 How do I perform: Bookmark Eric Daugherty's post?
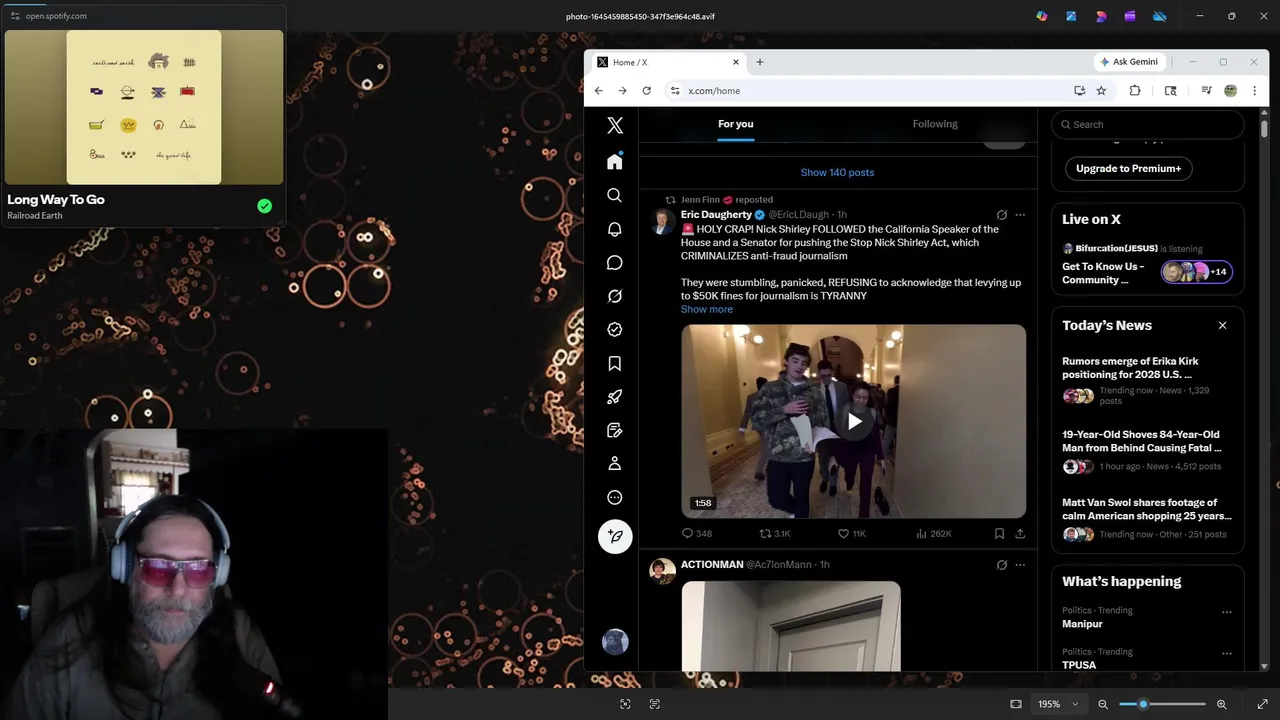[x=999, y=534]
